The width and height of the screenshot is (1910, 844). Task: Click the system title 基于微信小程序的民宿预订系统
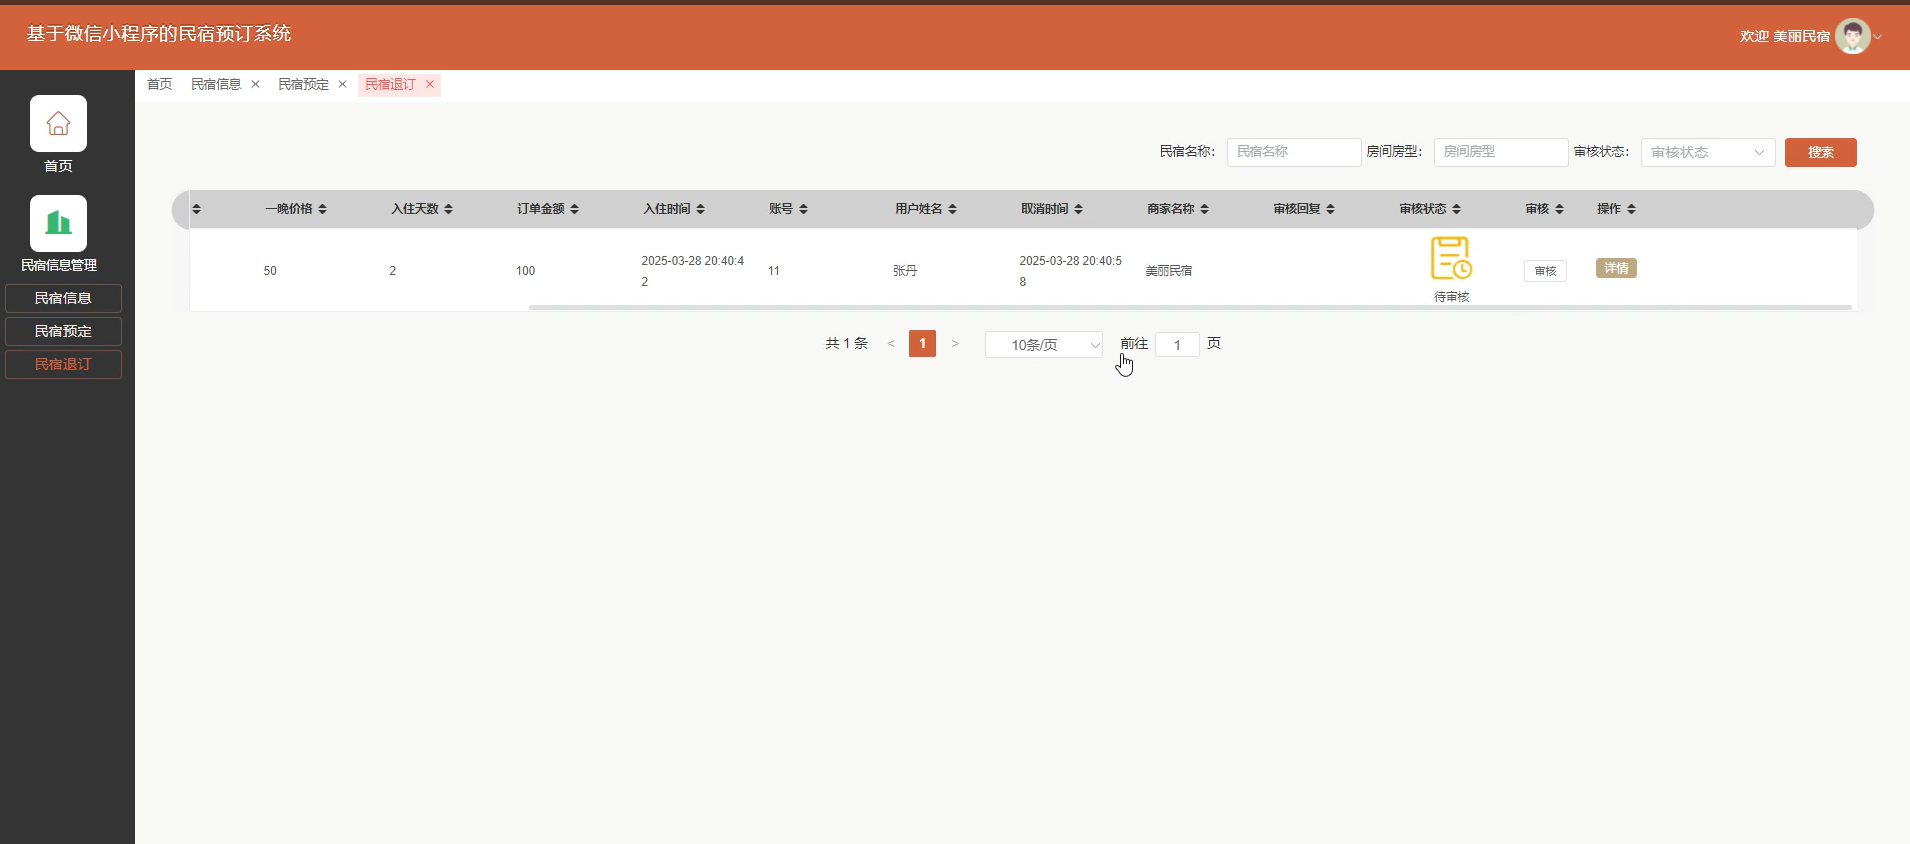tap(158, 34)
